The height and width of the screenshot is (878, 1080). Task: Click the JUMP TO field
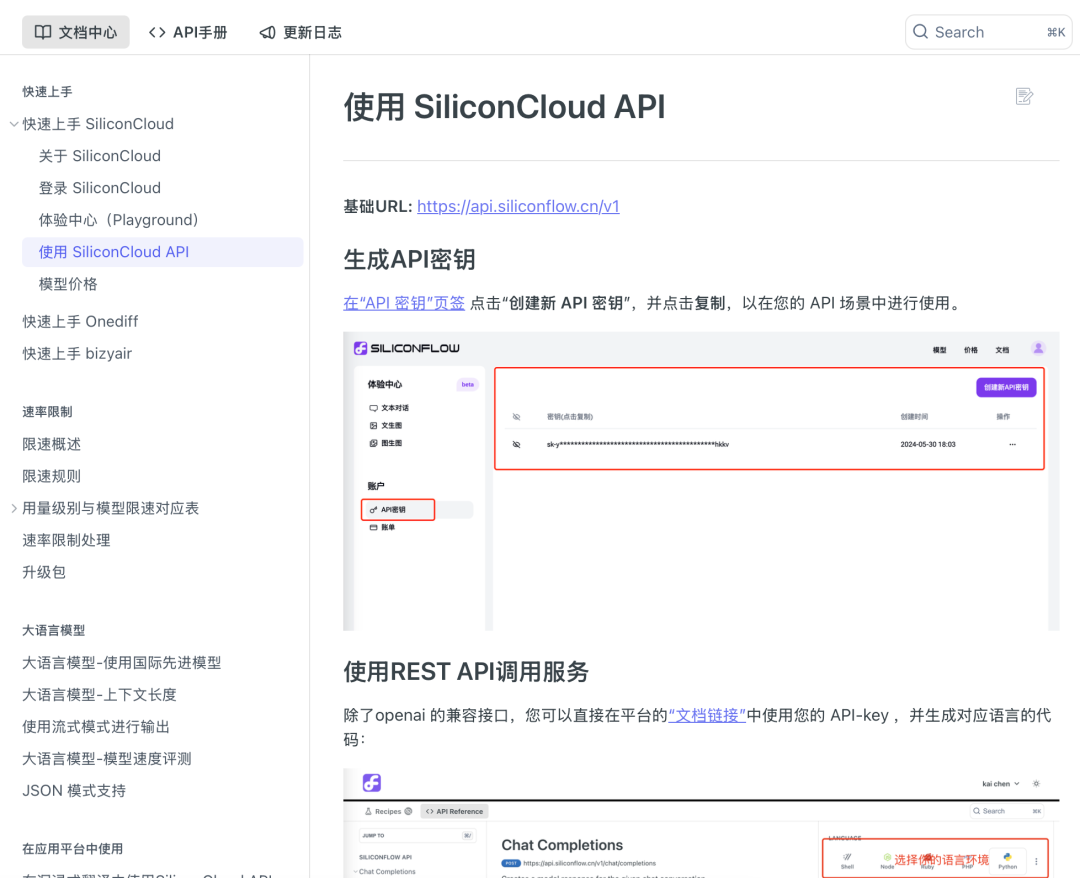click(417, 835)
